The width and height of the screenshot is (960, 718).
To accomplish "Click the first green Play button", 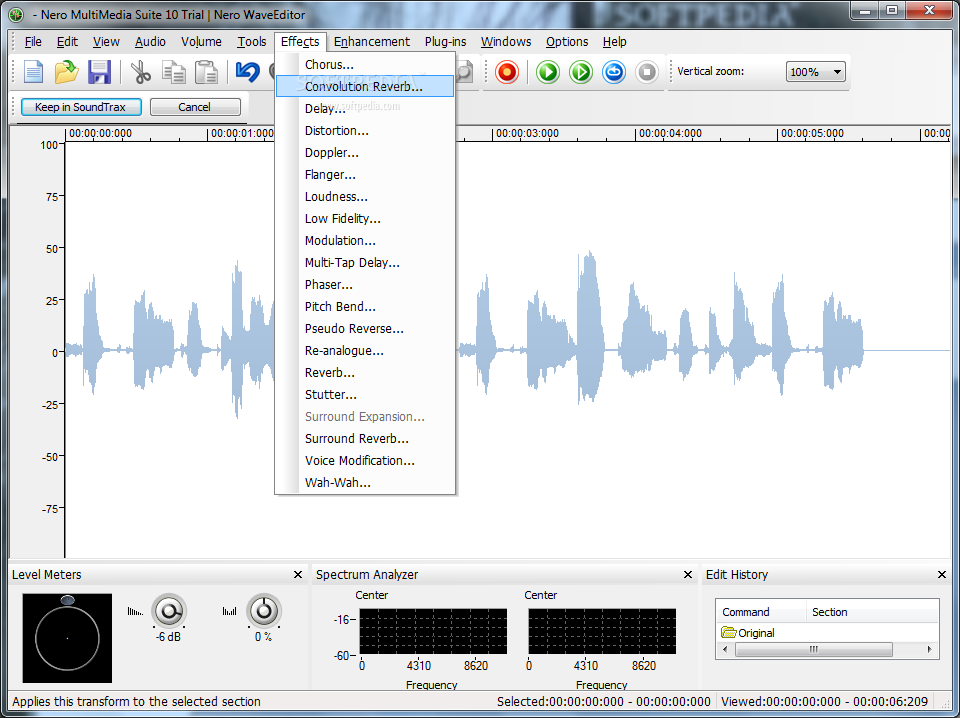I will coord(548,72).
